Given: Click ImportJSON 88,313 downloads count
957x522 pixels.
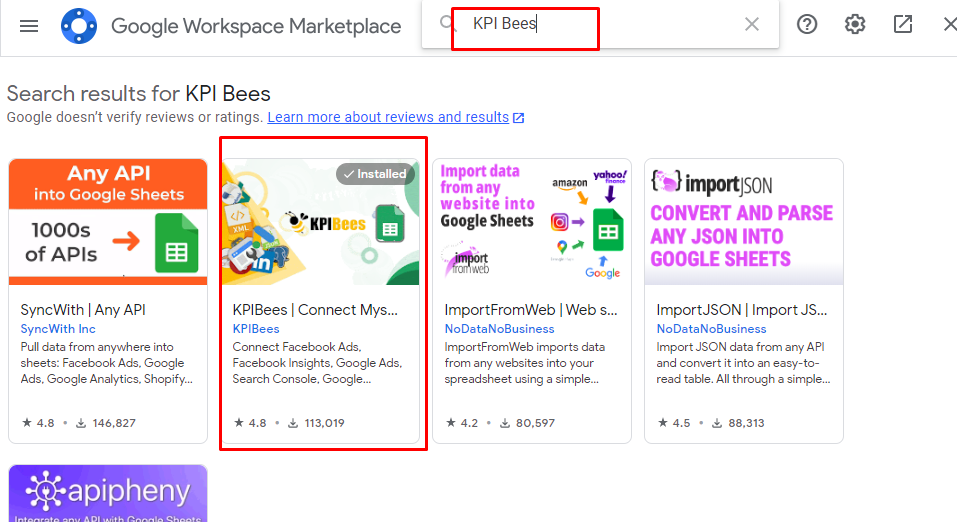Looking at the screenshot, I should (x=738, y=422).
